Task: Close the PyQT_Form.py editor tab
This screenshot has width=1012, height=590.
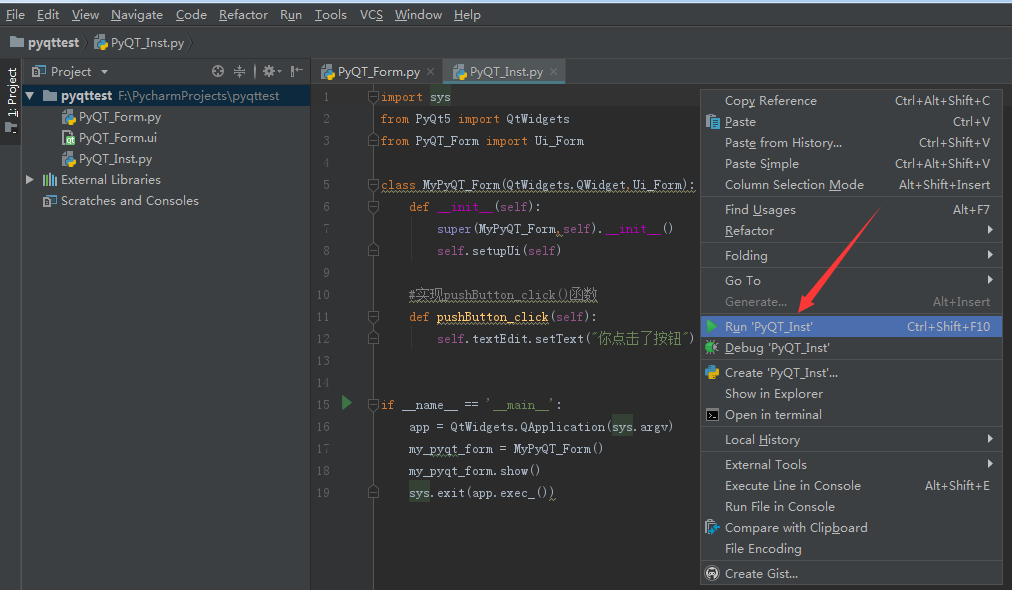Action: point(430,72)
